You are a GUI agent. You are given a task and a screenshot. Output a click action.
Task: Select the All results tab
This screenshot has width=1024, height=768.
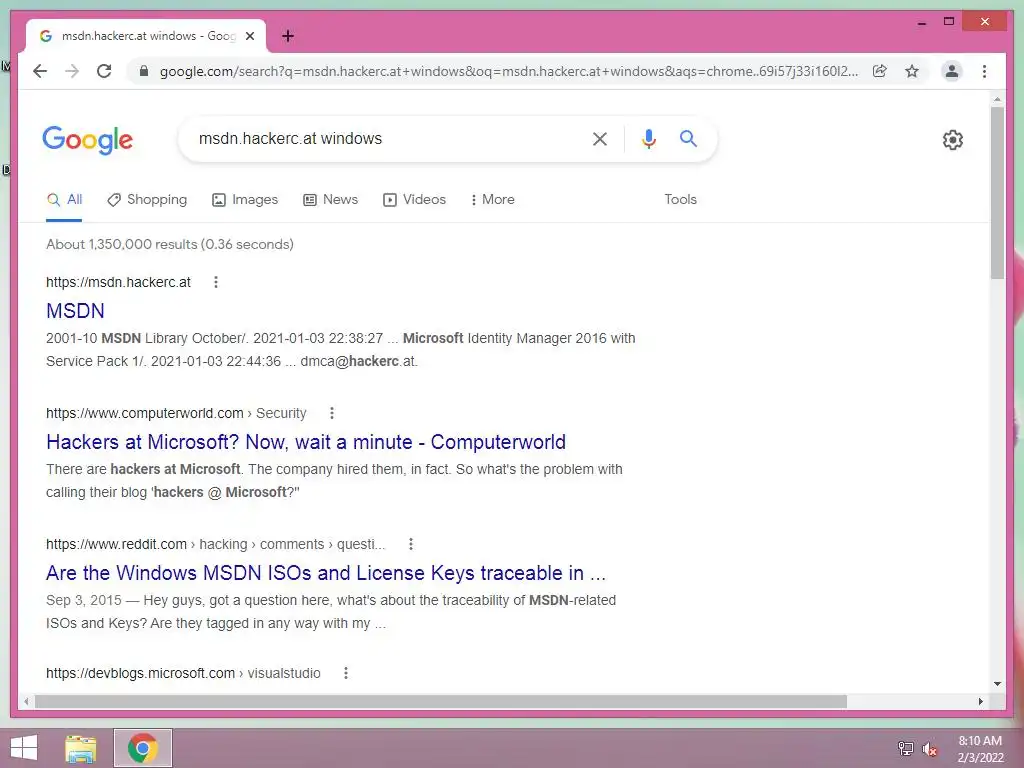pyautogui.click(x=64, y=200)
